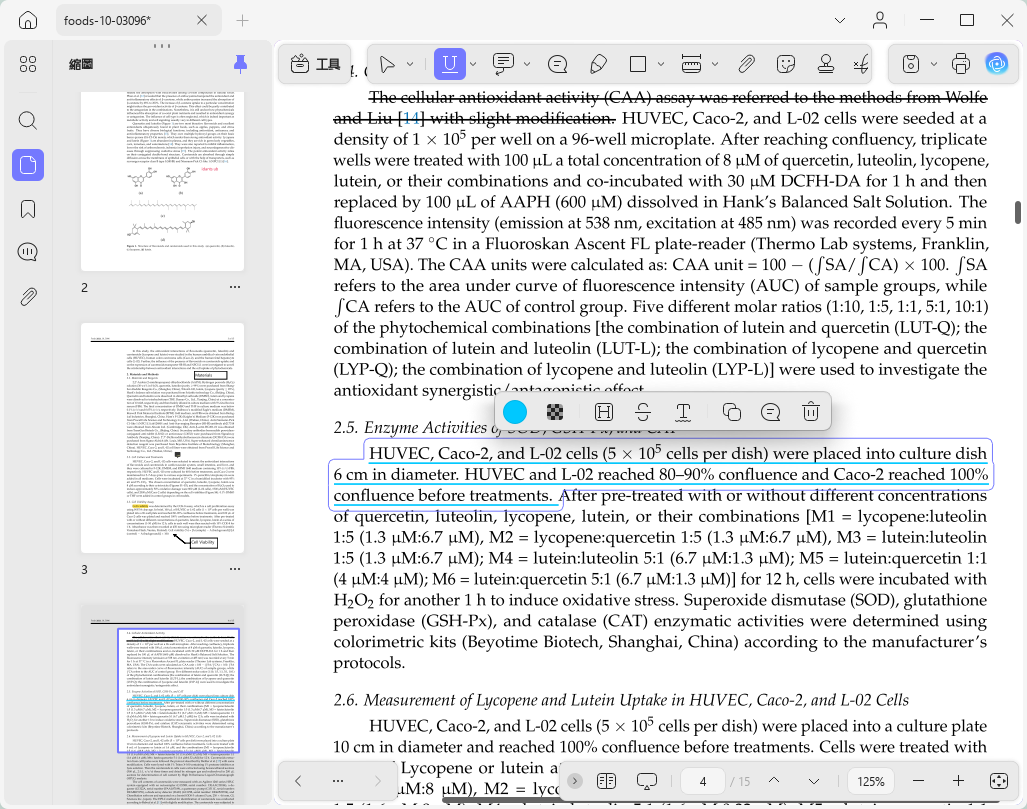
Task: Toggle the thumbnails panel in sidebar
Action: point(28,164)
